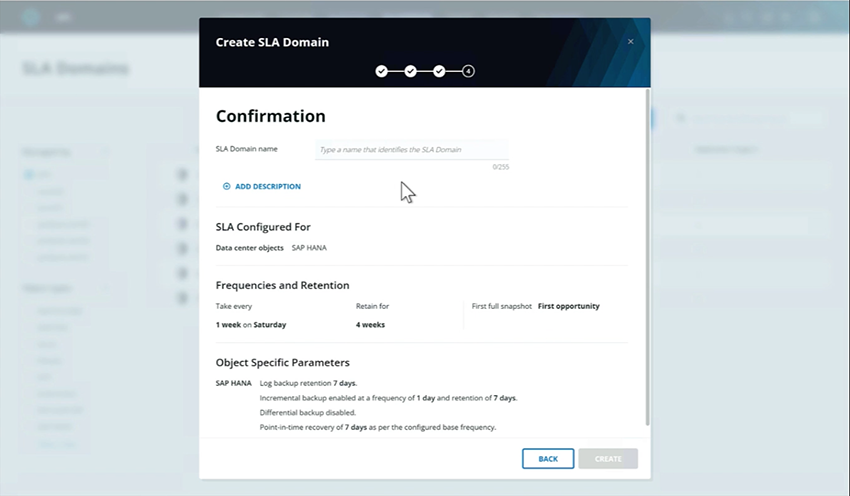Viewport: 850px width, 496px height.
Task: Click the plus icon beside Add Description
Action: click(227, 186)
